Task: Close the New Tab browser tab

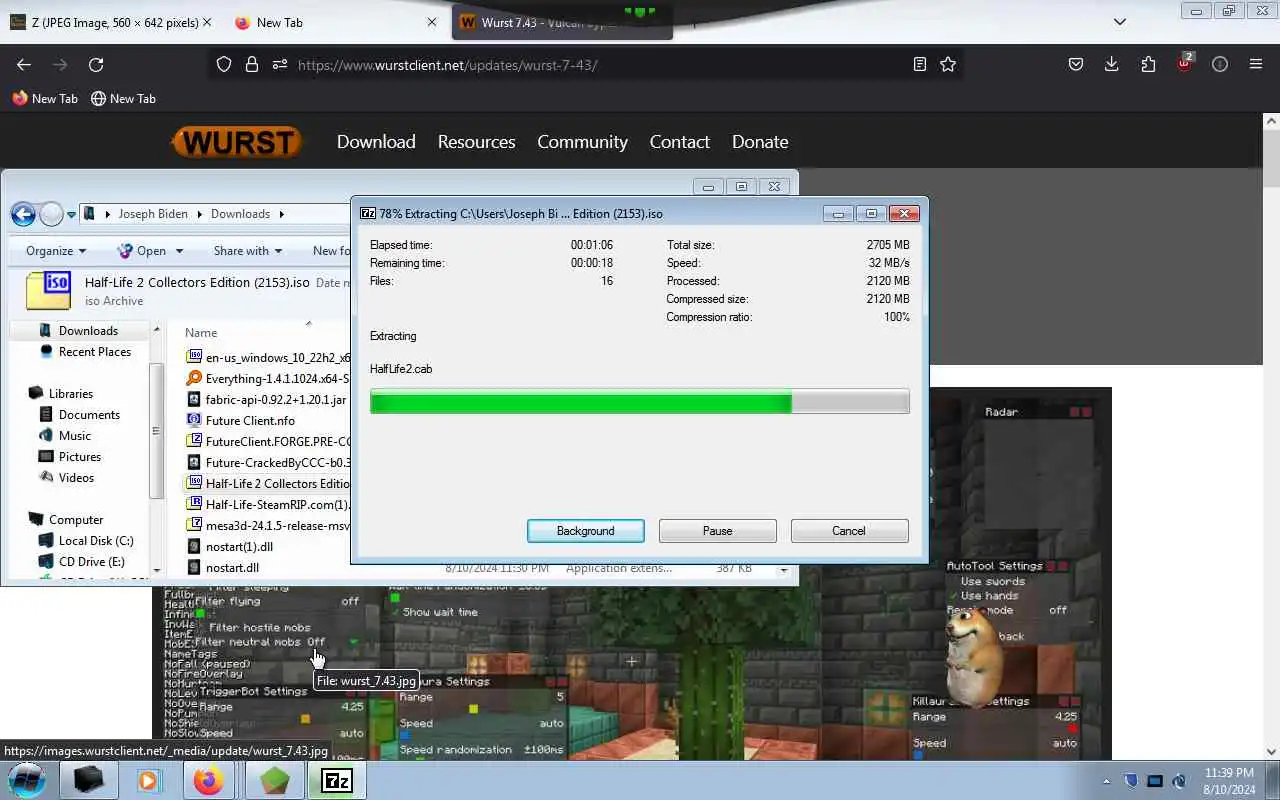Action: click(432, 22)
